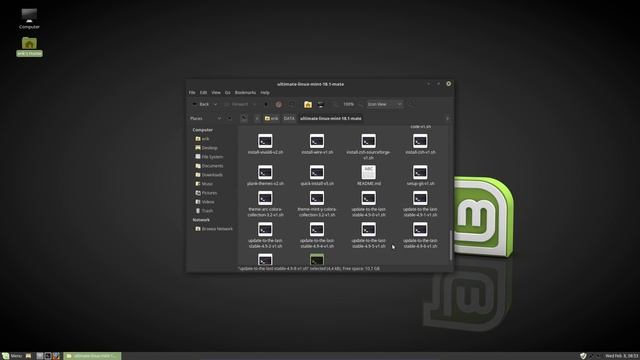
Task: Open the Go menu
Action: tap(227, 93)
